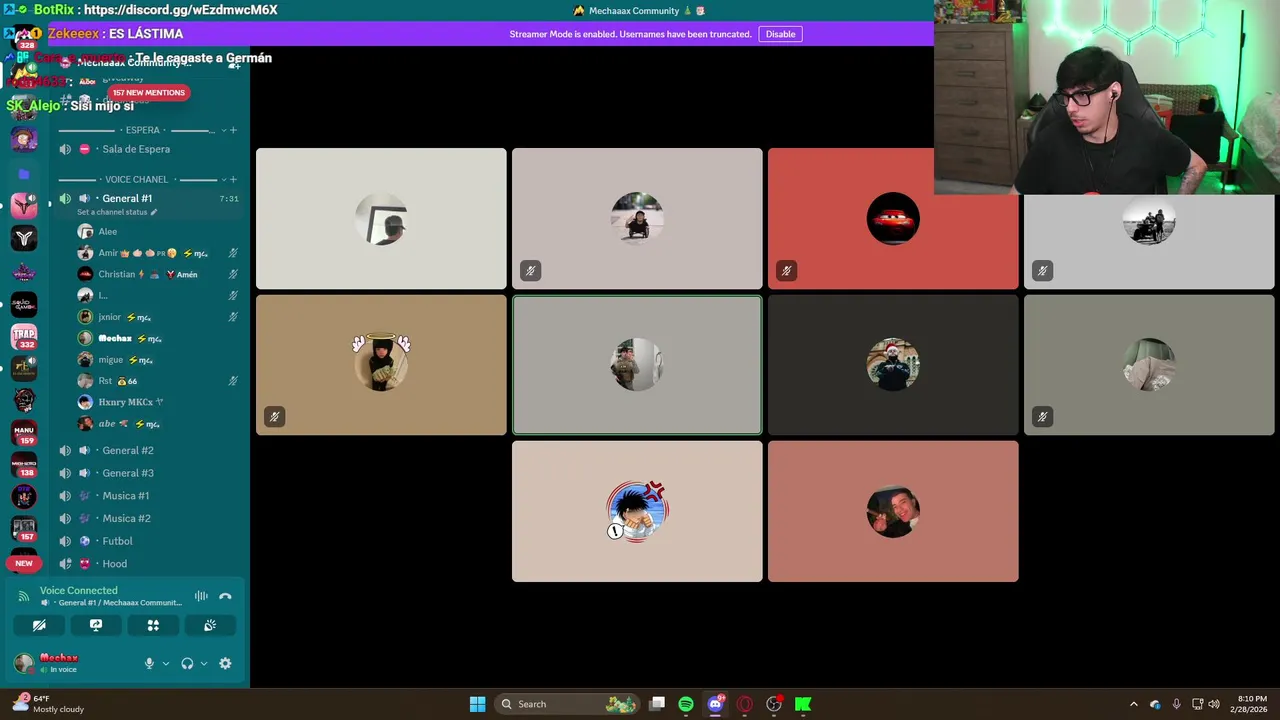Open Discord taskbar icon
The image size is (1280, 720).
pos(715,704)
